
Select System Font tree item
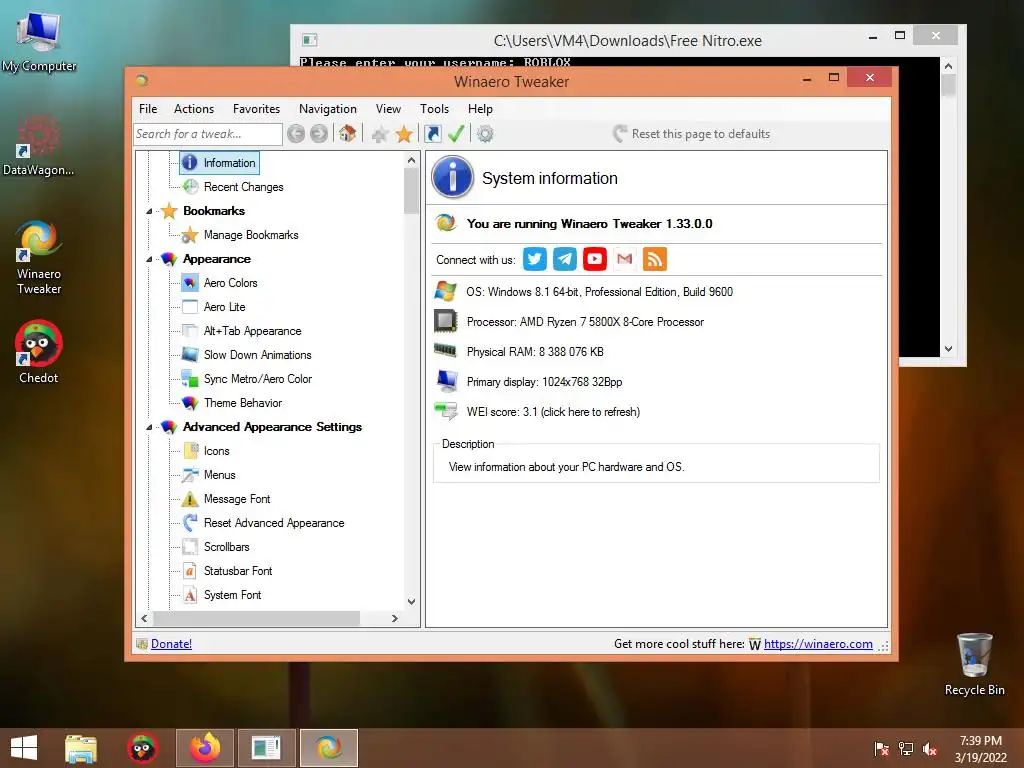[232, 595]
